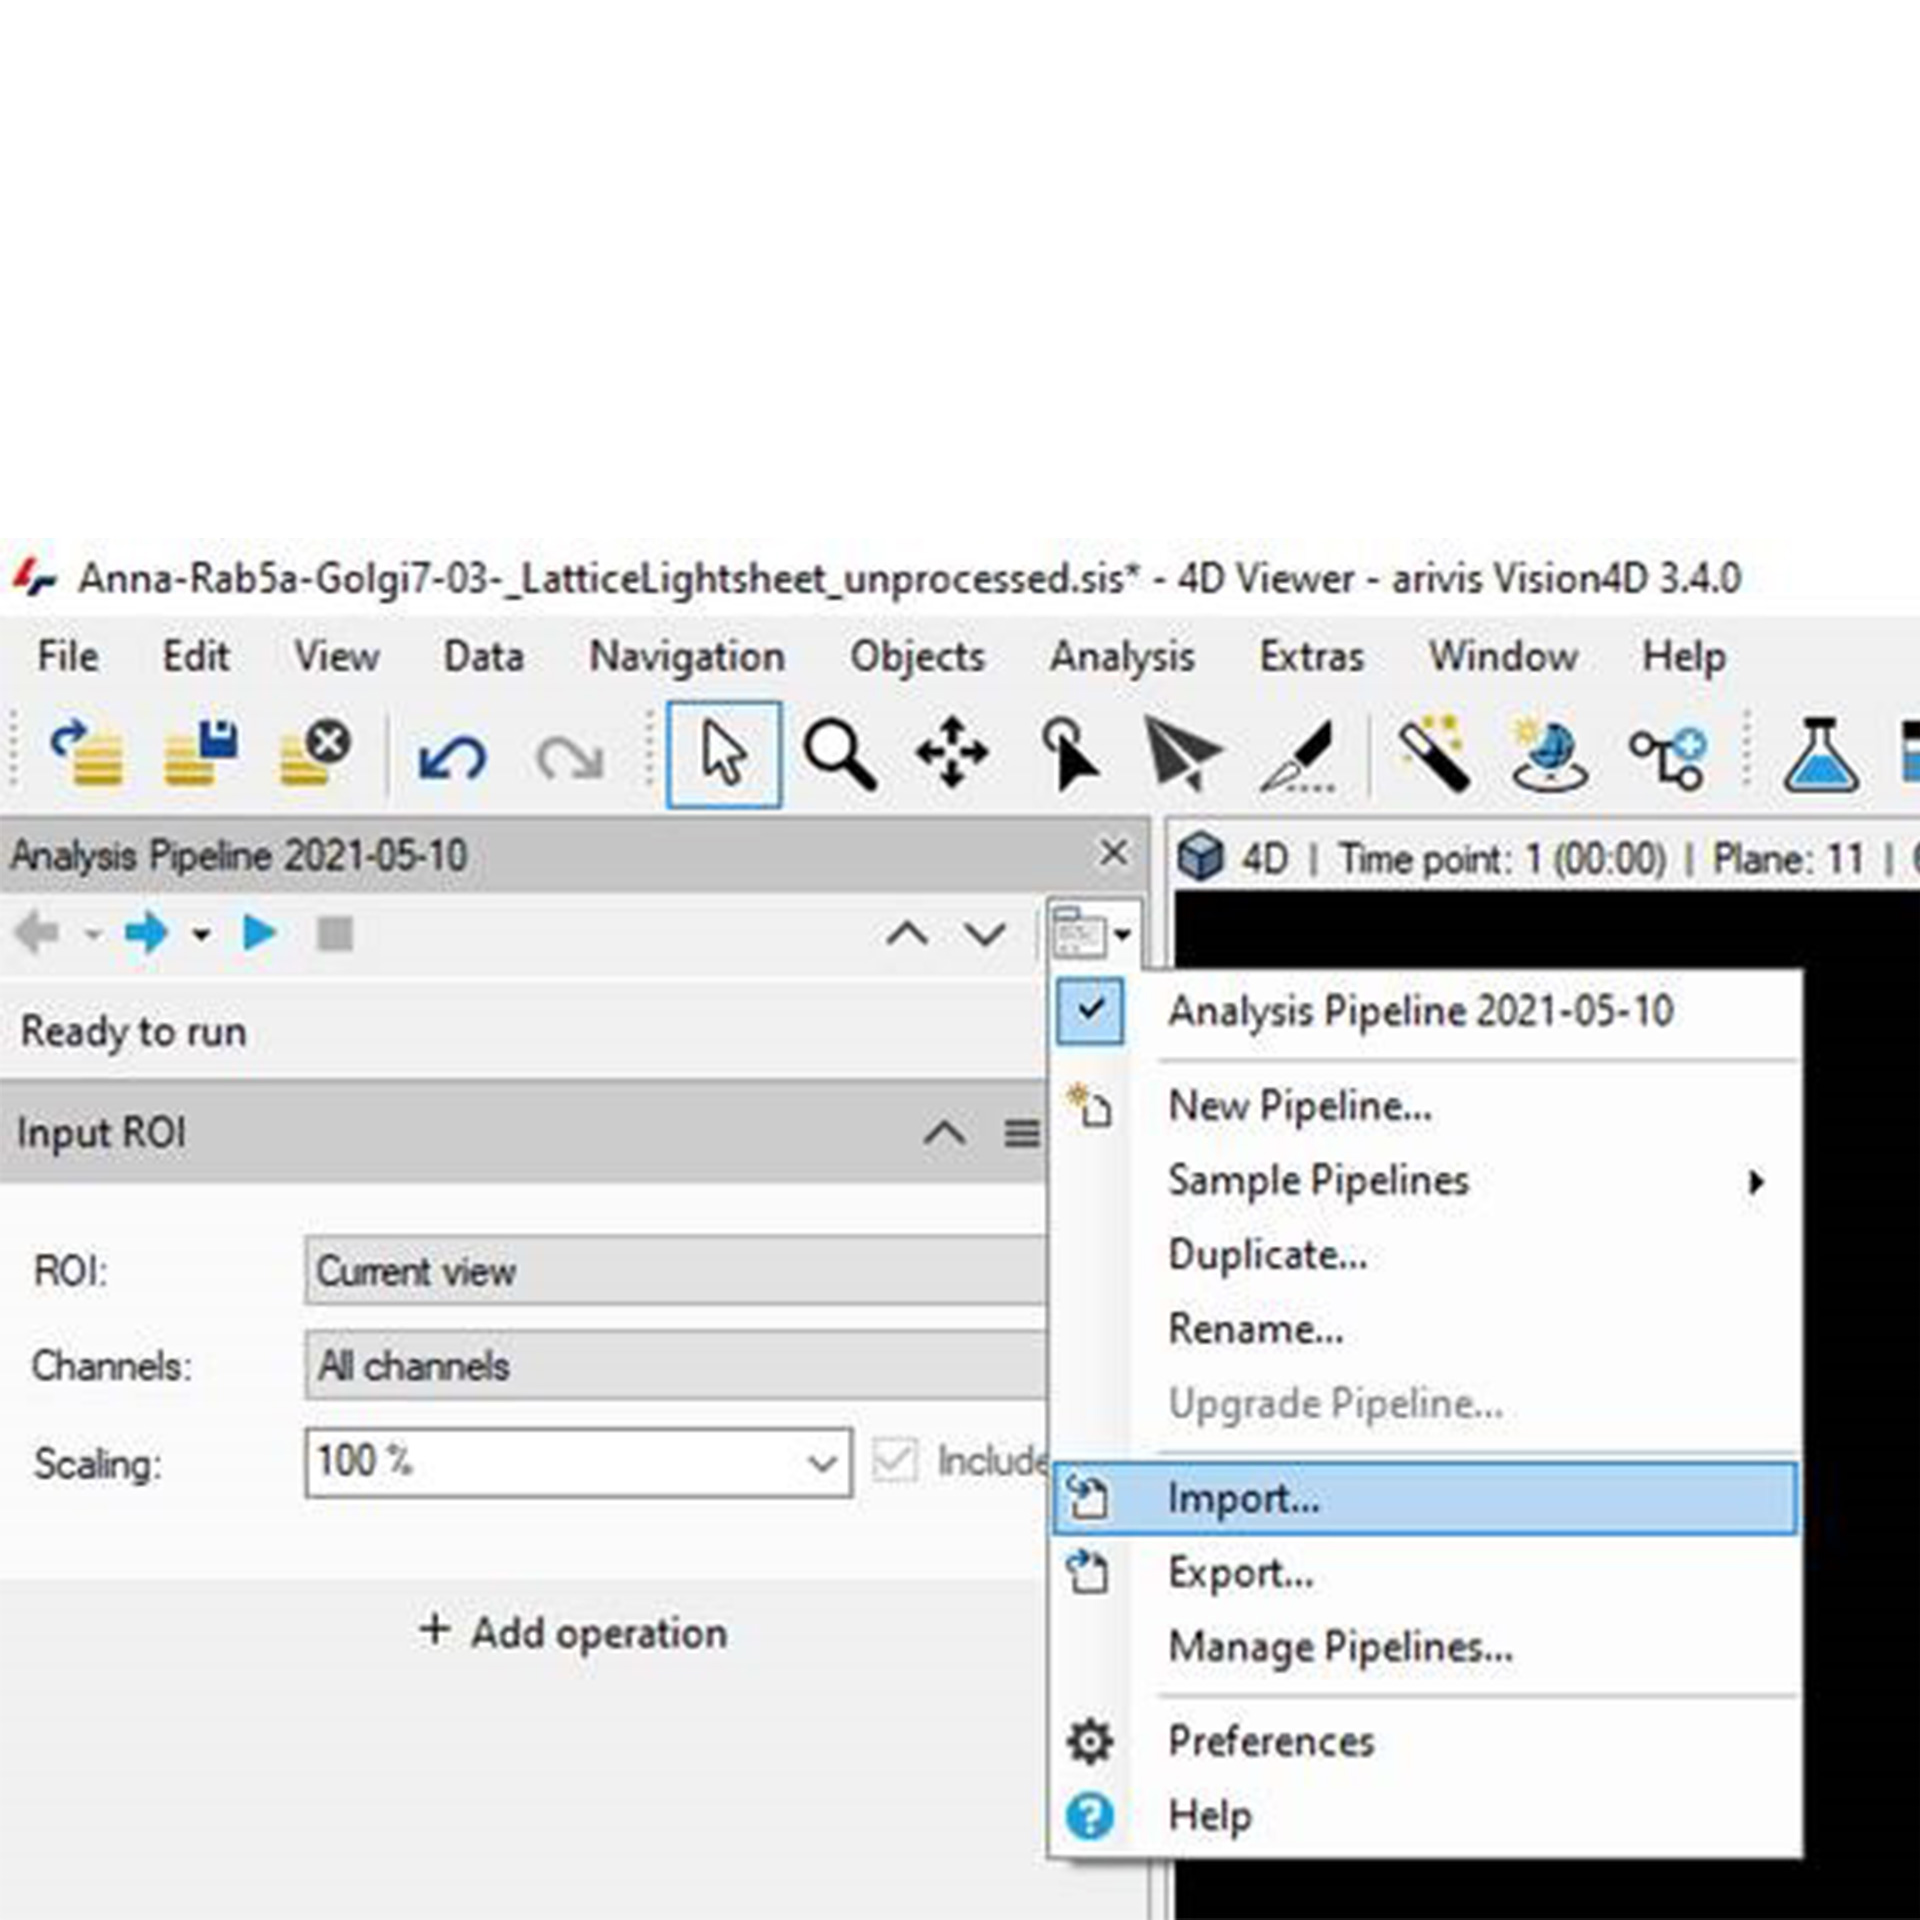The width and height of the screenshot is (1920, 1920).
Task: Click the disabled Upgrade Pipeline... entry
Action: 1426,1404
